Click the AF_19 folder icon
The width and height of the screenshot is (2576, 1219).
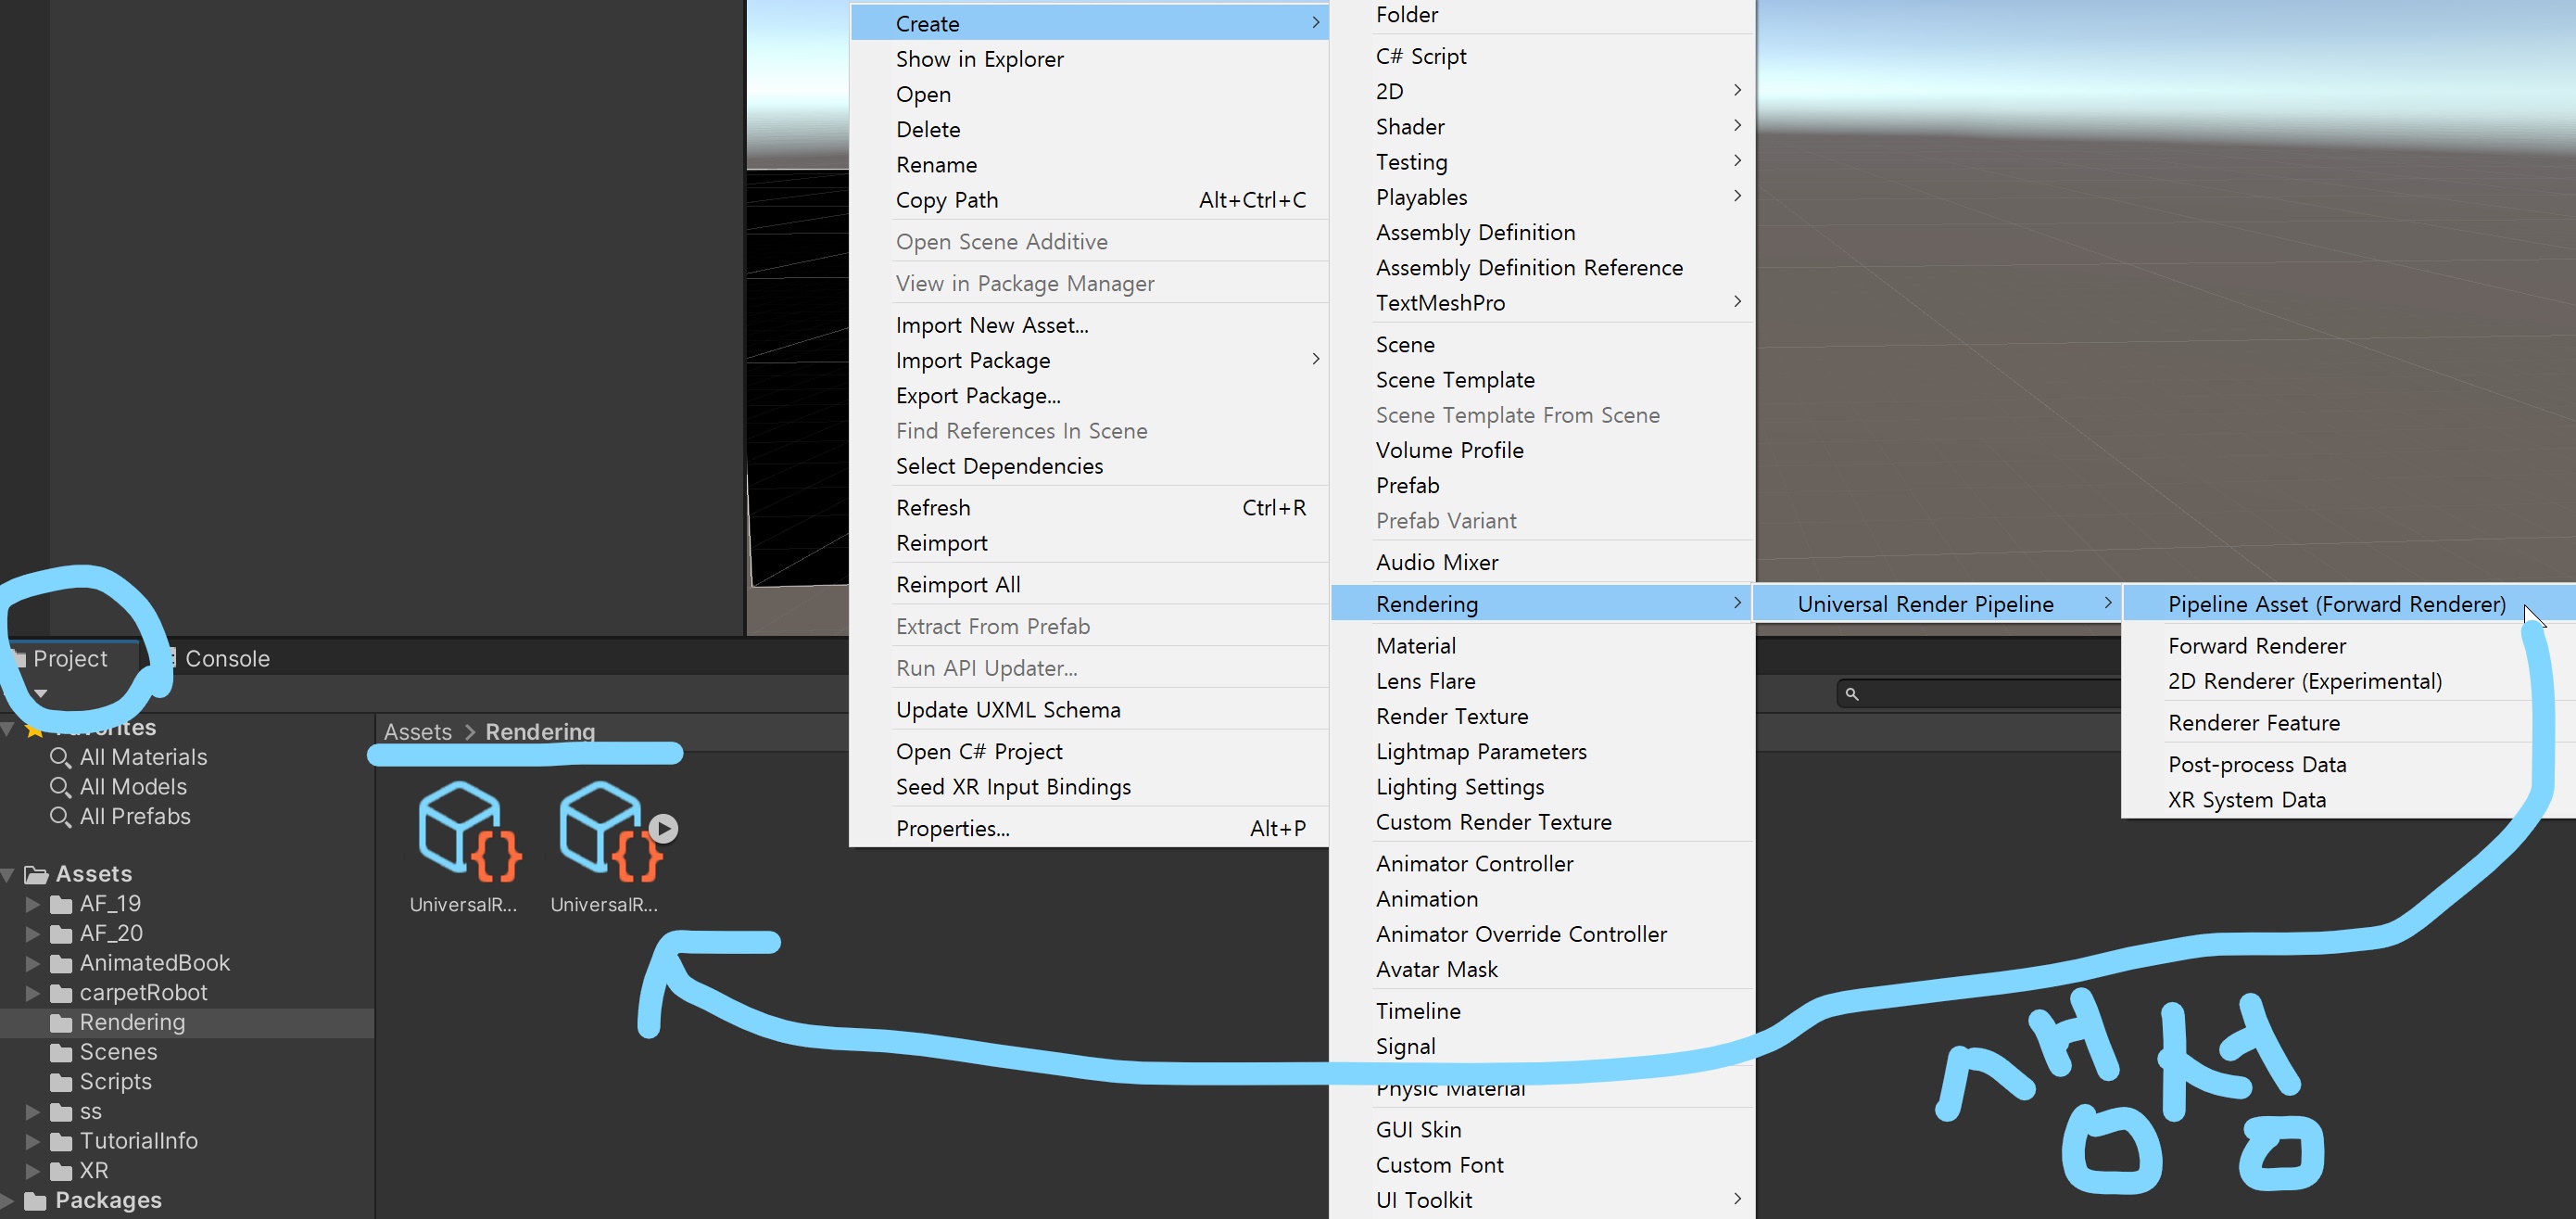coord(61,904)
